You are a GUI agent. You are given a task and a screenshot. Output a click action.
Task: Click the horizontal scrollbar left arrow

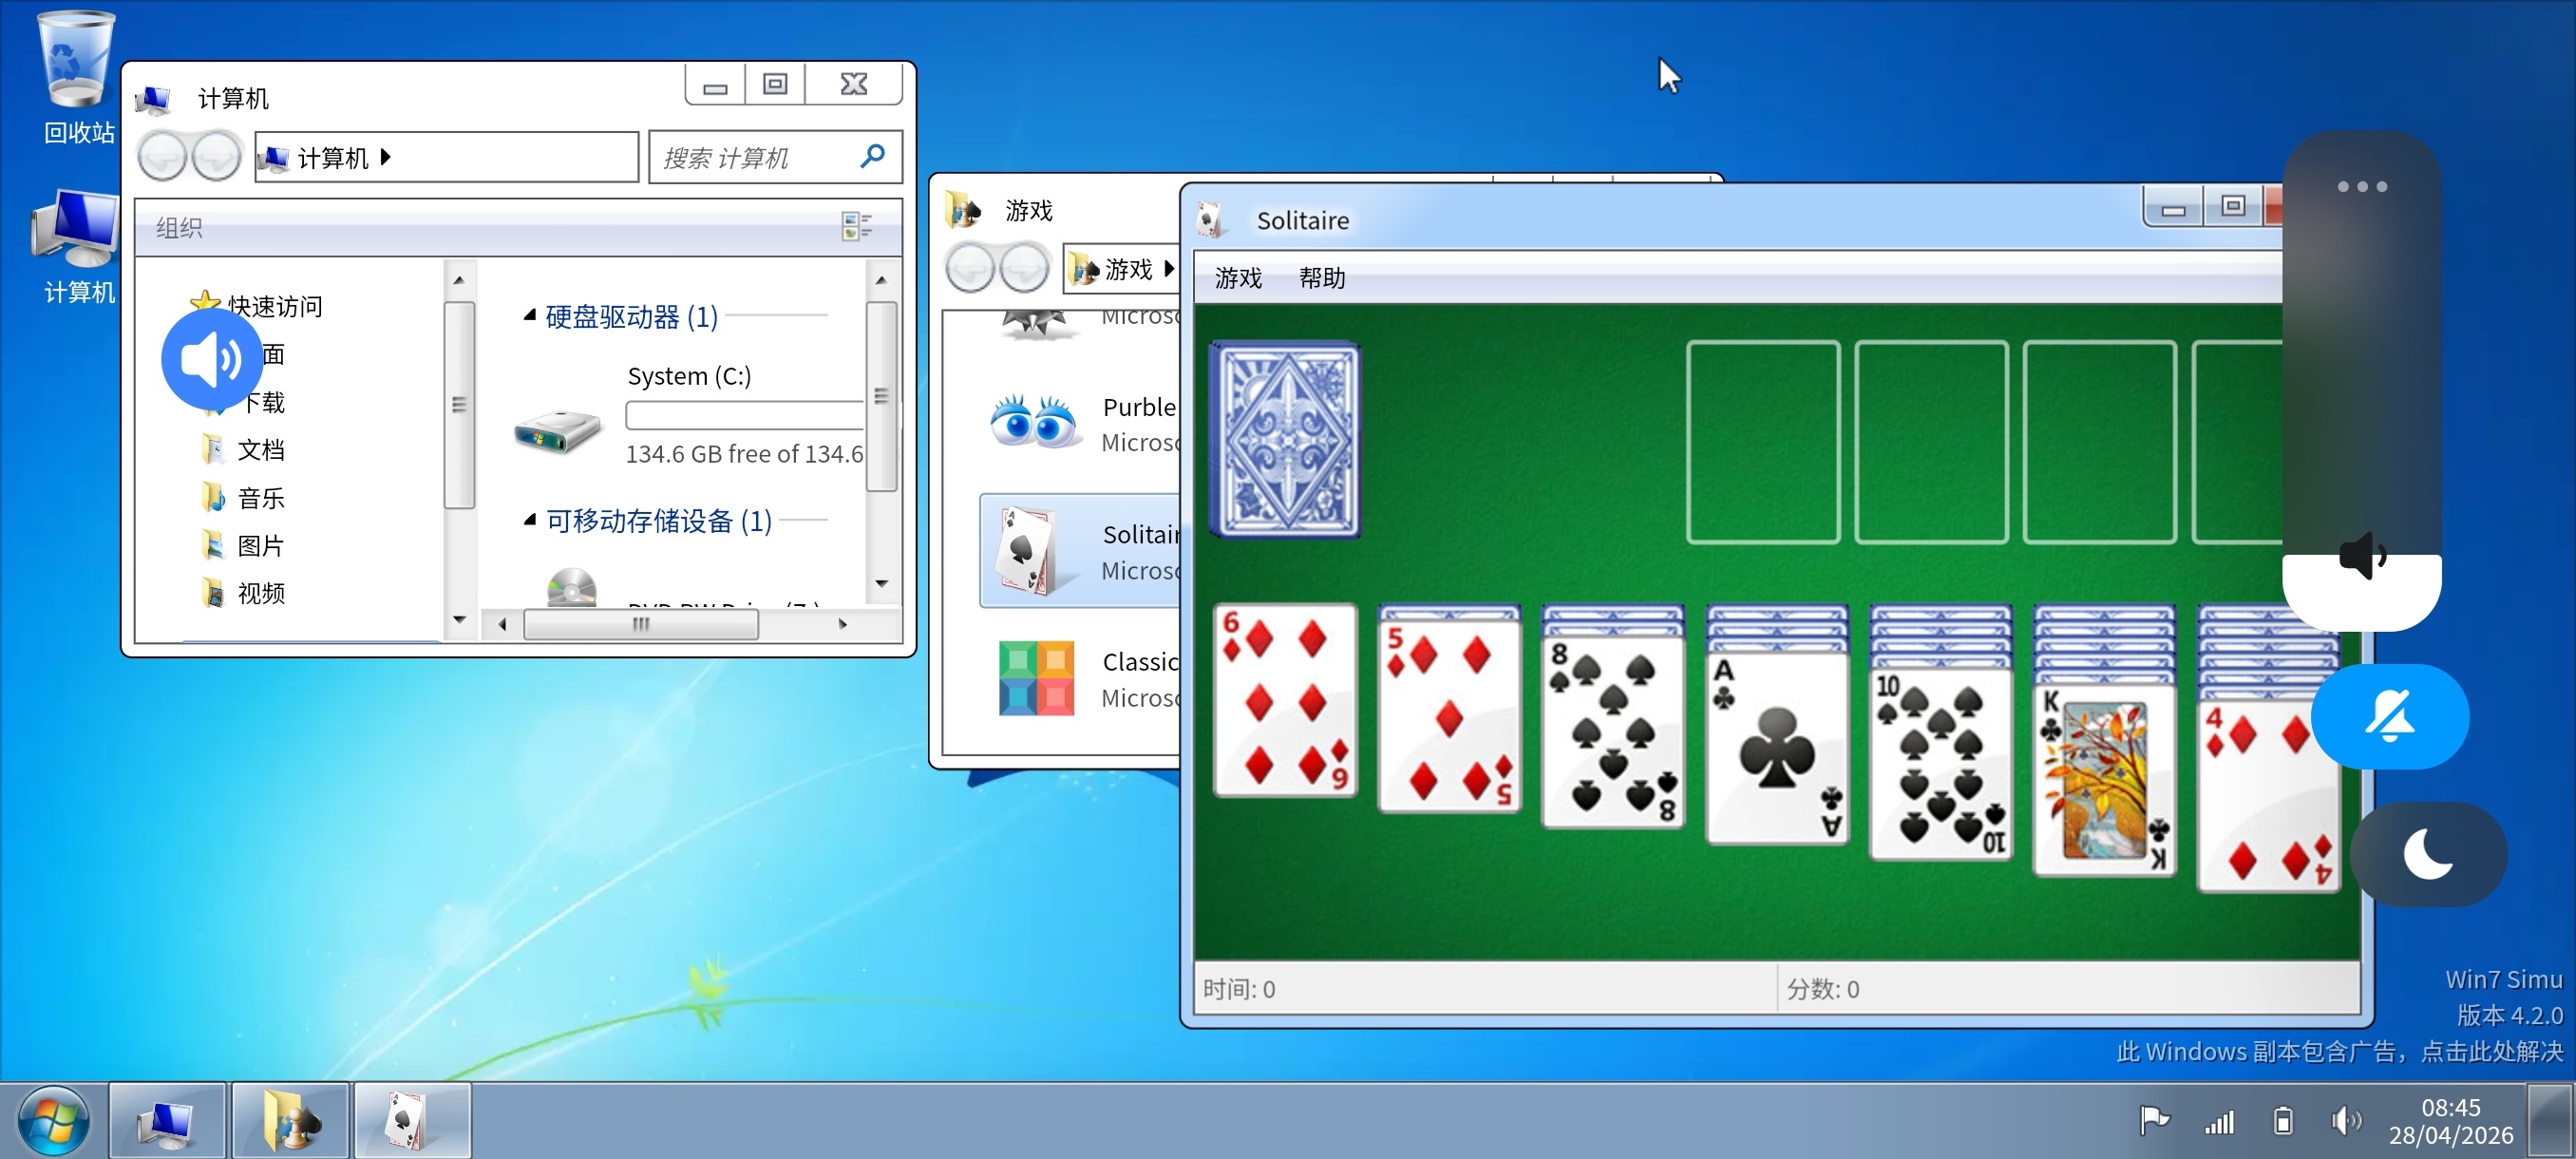tap(502, 624)
